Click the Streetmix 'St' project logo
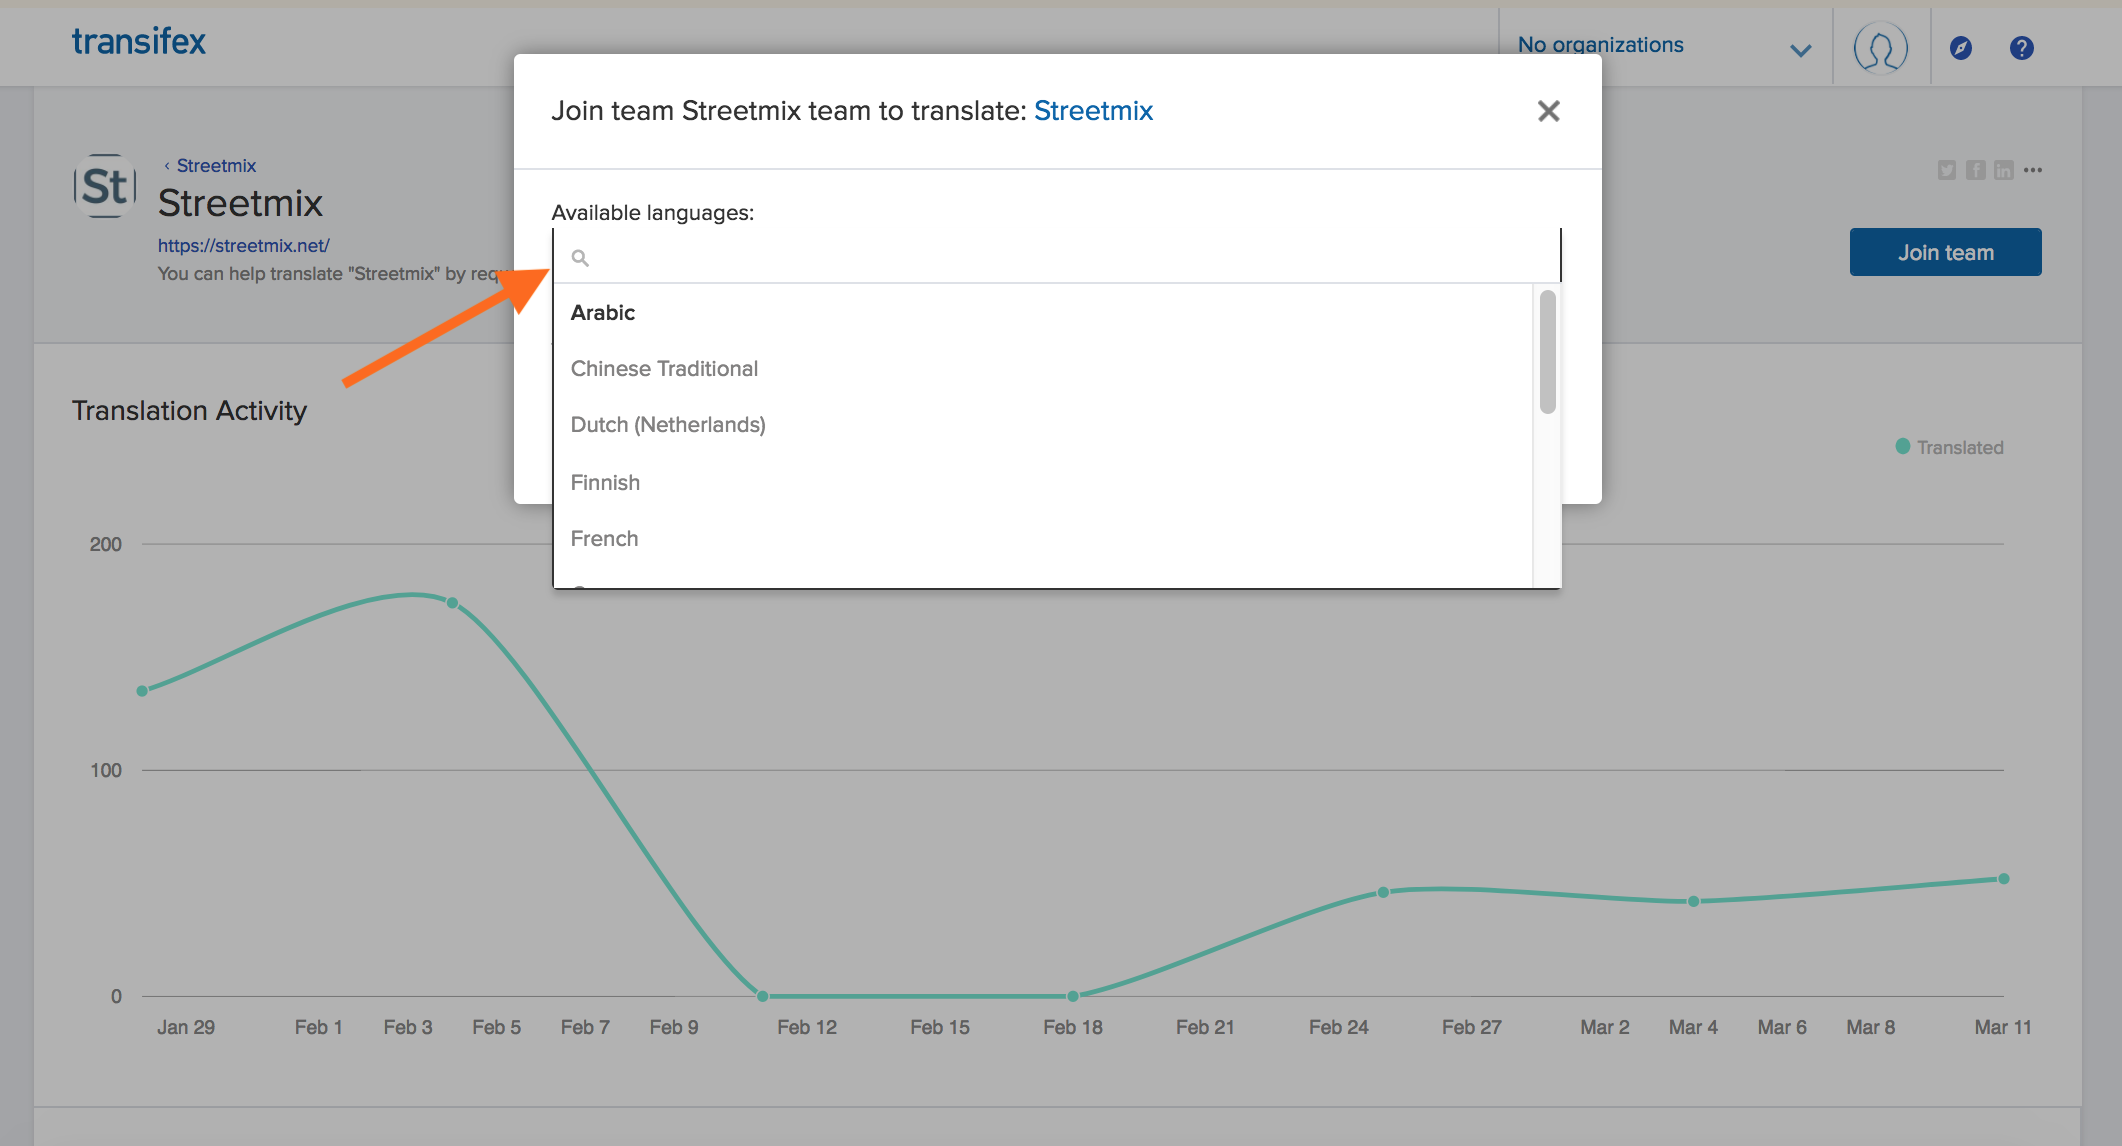 tap(105, 186)
